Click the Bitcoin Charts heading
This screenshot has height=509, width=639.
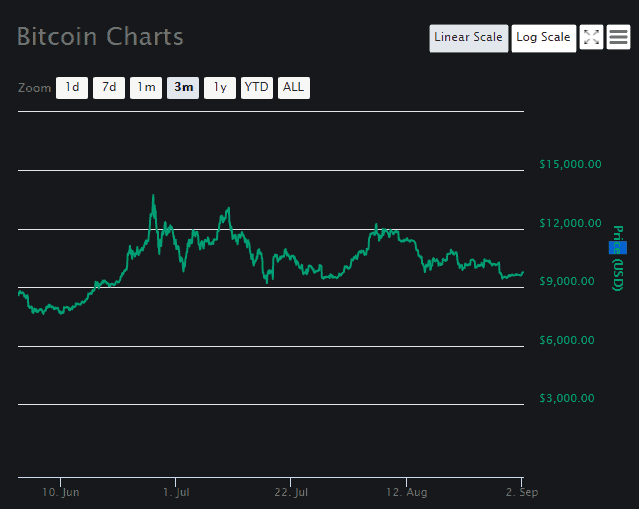(x=100, y=37)
